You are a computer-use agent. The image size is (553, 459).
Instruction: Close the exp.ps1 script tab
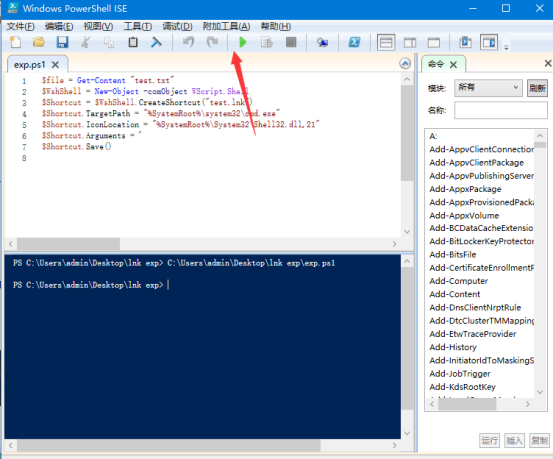coord(55,65)
